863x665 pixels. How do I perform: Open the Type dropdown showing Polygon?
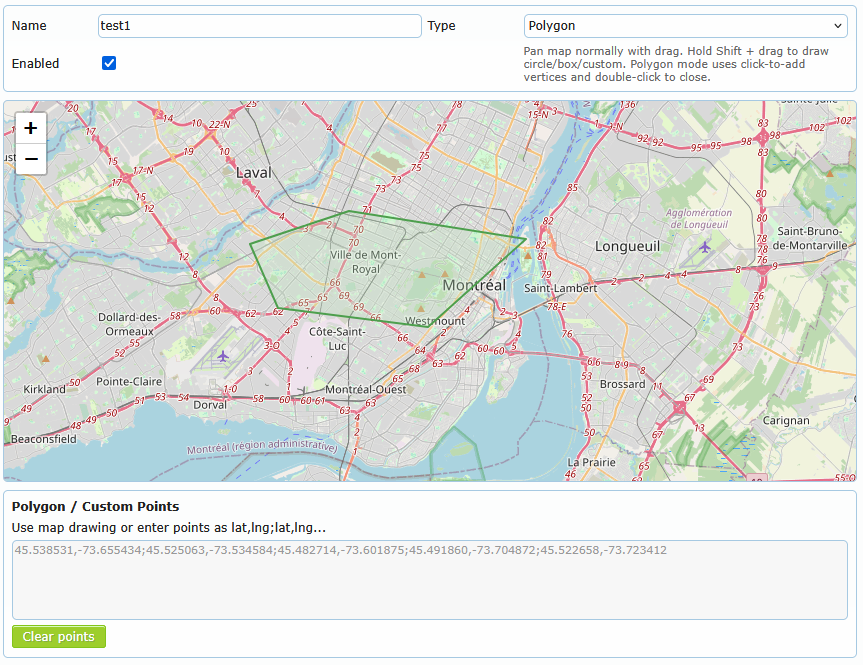[x=685, y=26]
